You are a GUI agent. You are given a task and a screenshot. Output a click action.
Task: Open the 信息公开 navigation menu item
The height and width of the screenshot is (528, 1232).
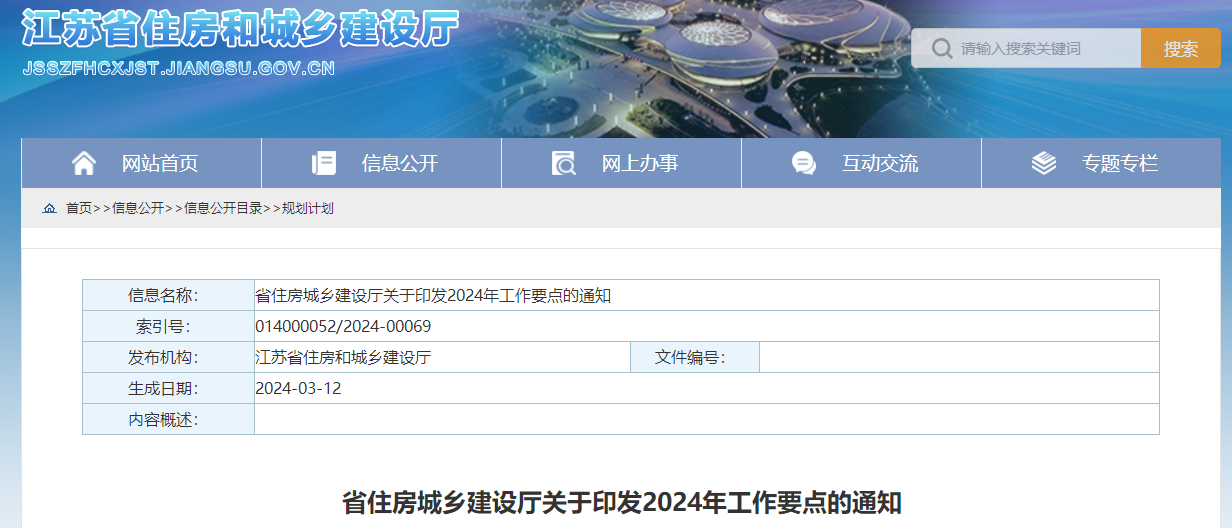tap(400, 163)
